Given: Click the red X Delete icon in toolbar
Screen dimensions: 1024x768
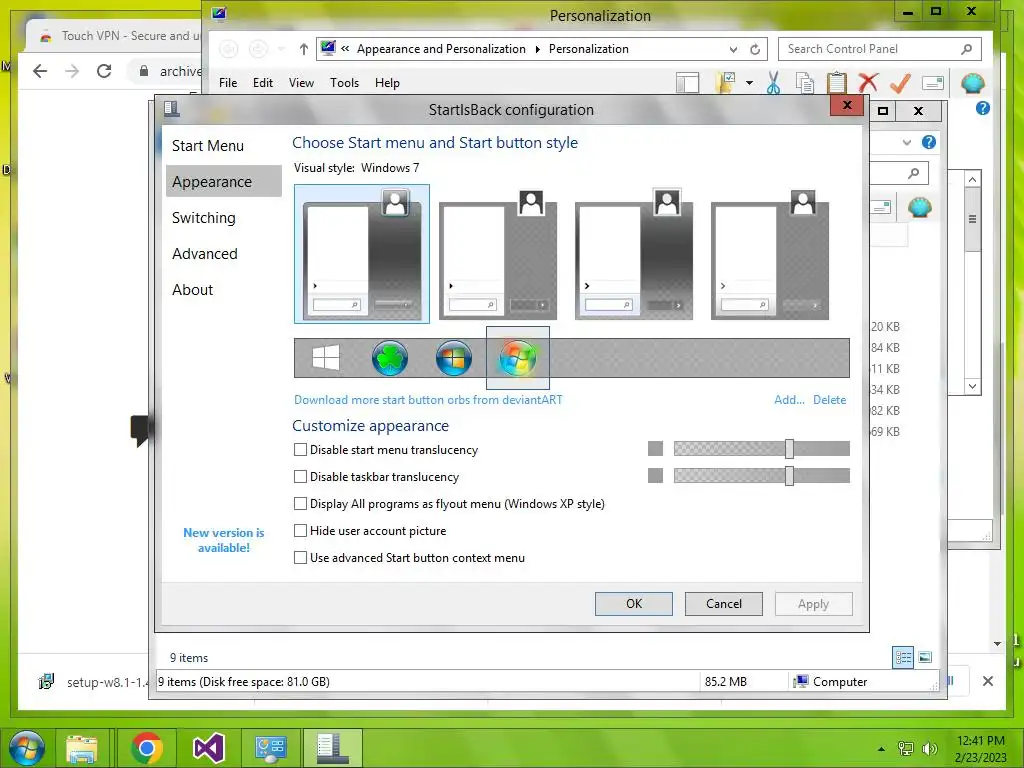Looking at the screenshot, I should pyautogui.click(x=868, y=83).
